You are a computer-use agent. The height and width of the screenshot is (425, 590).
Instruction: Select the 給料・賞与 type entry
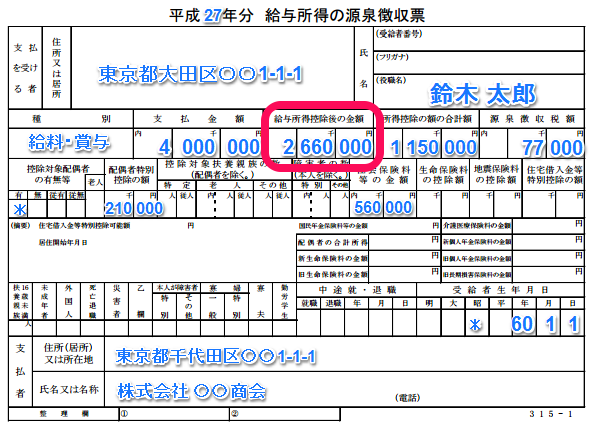pyautogui.click(x=69, y=142)
